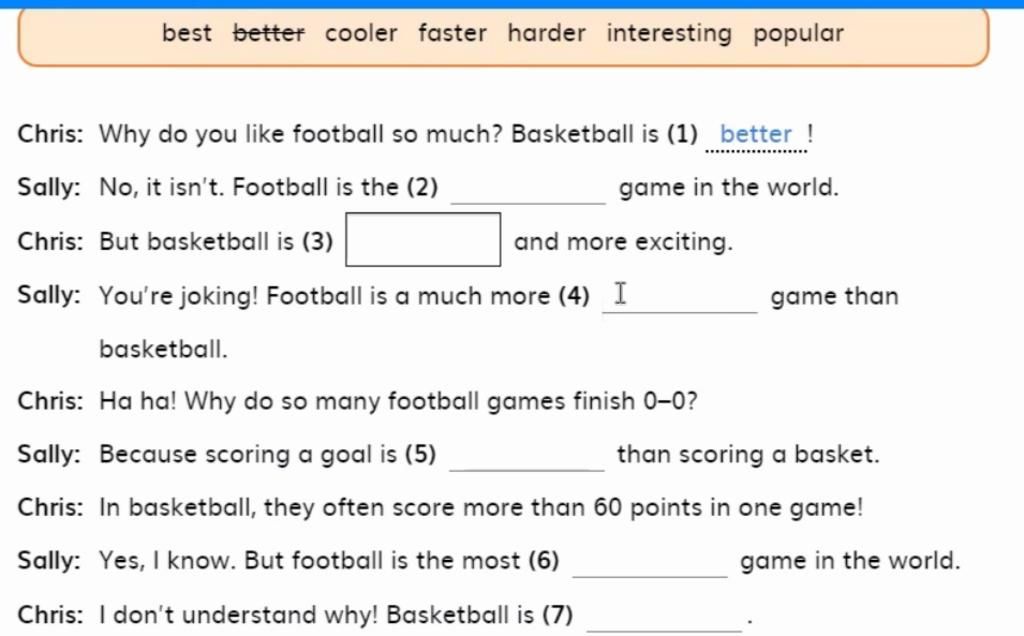Select the word 'best' in word bank

click(x=187, y=33)
